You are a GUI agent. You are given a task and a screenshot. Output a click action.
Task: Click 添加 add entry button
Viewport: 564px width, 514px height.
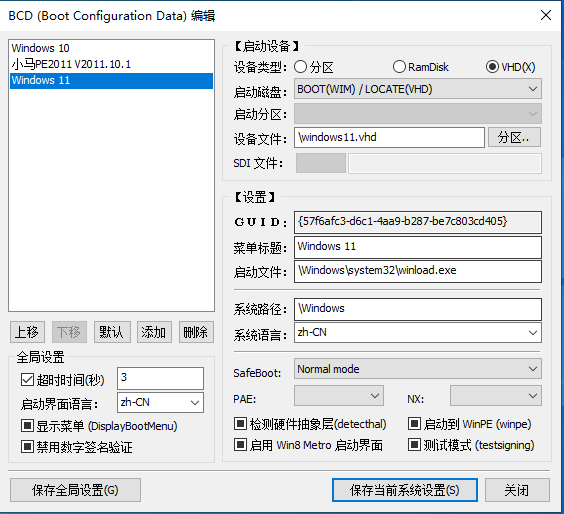[x=154, y=332]
